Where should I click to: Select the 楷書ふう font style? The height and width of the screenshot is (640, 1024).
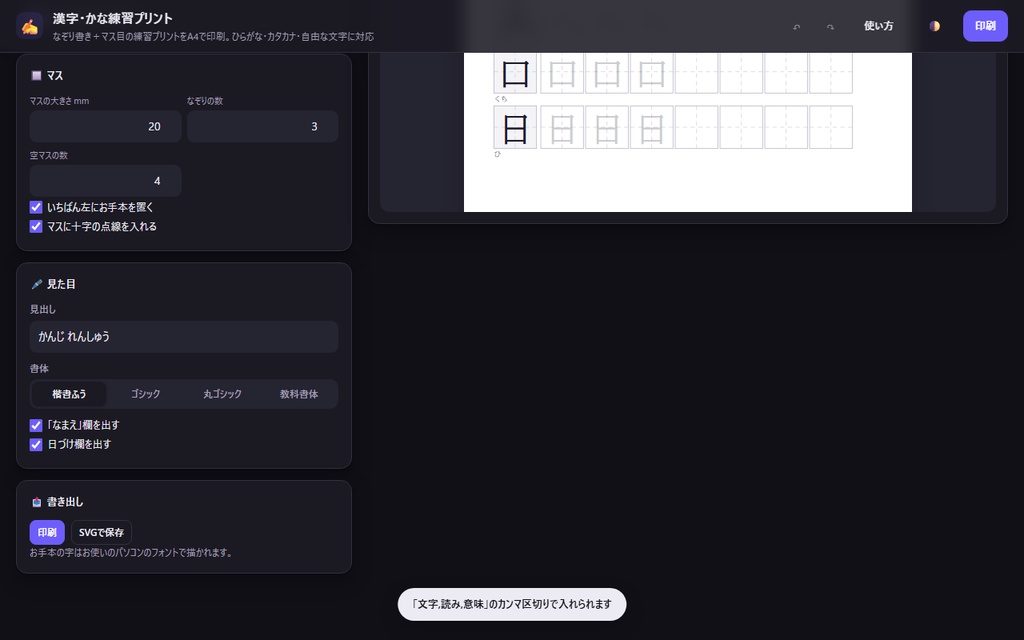tap(69, 394)
